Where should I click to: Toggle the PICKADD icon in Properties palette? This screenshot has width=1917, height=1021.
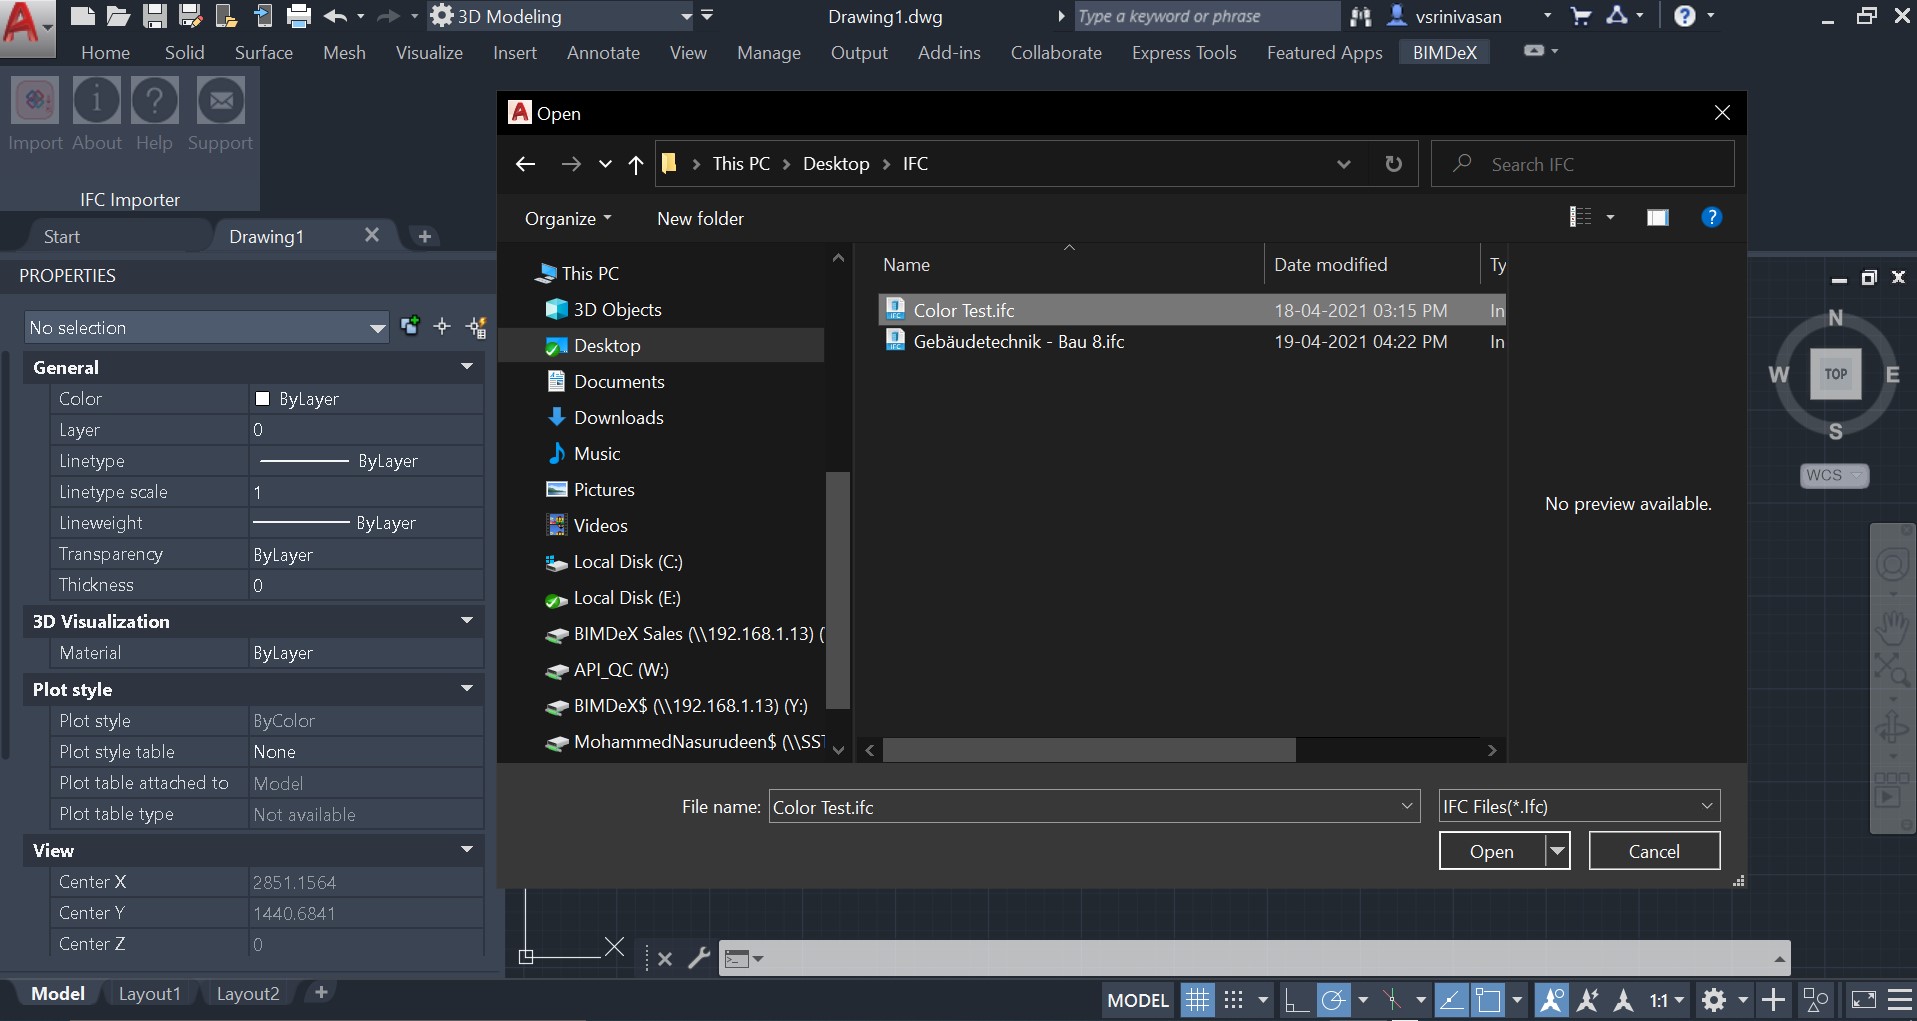coord(410,326)
